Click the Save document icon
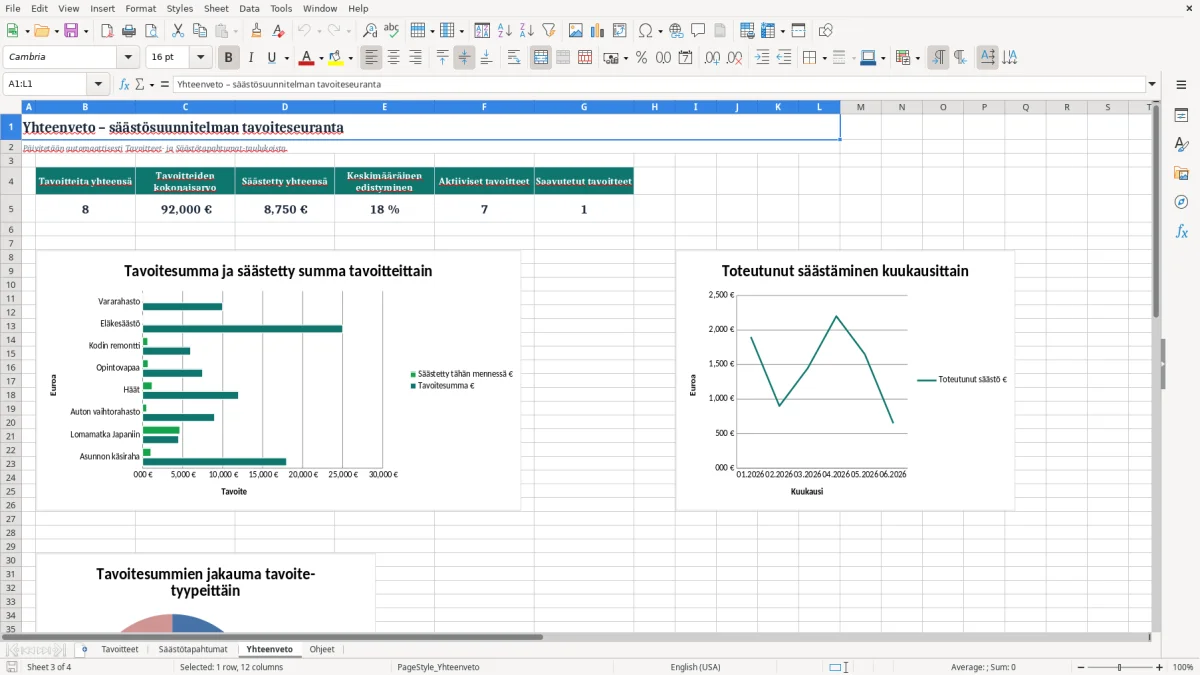The height and width of the screenshot is (675, 1200). [71, 31]
